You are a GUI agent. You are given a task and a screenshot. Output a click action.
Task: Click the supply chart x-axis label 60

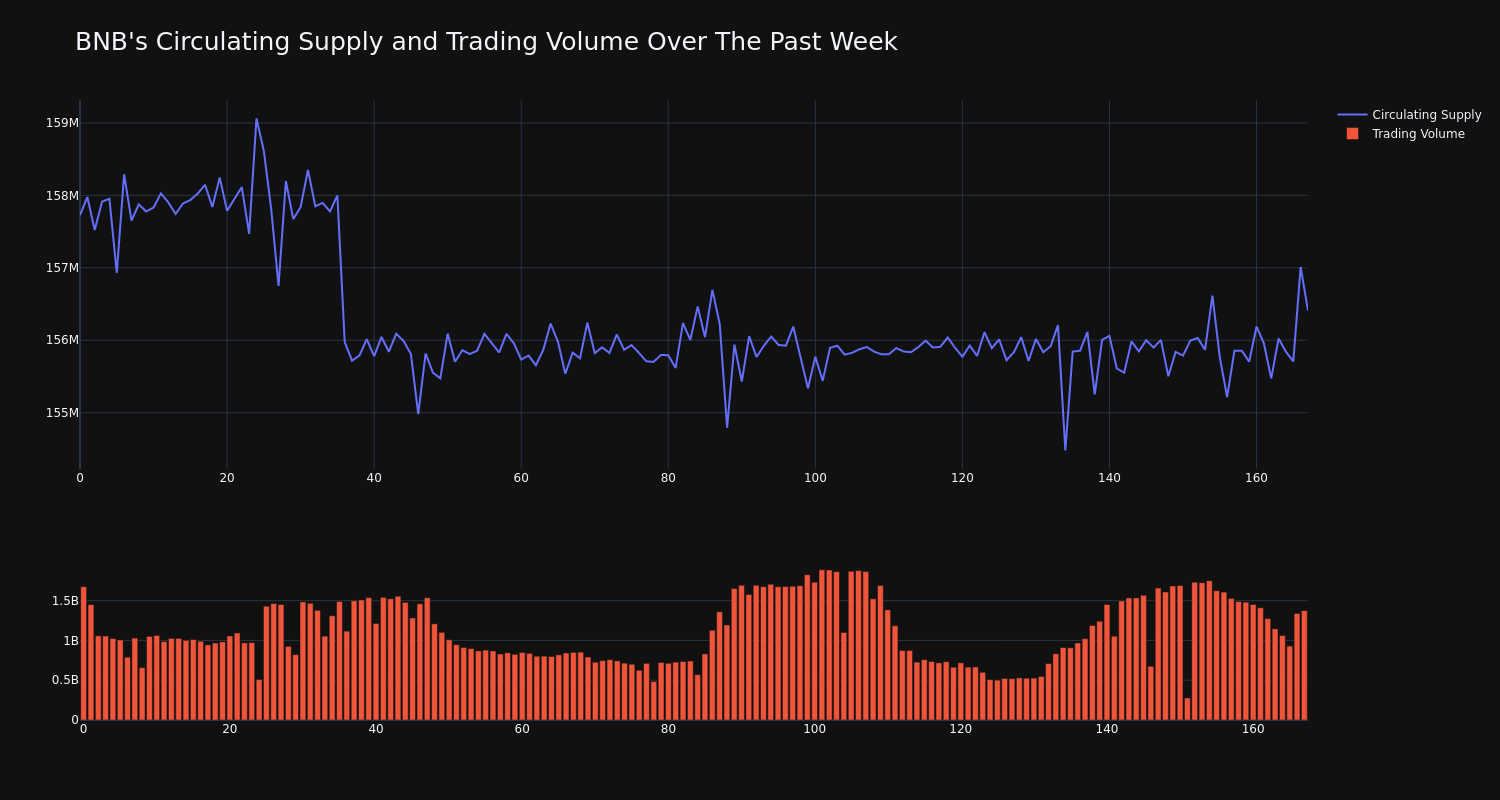[521, 478]
